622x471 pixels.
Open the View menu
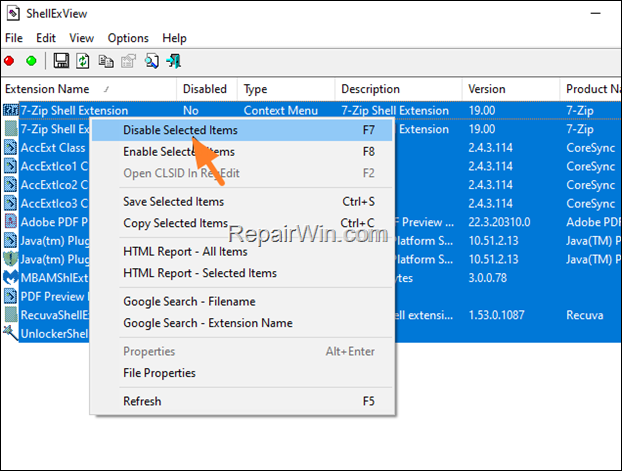coord(81,38)
